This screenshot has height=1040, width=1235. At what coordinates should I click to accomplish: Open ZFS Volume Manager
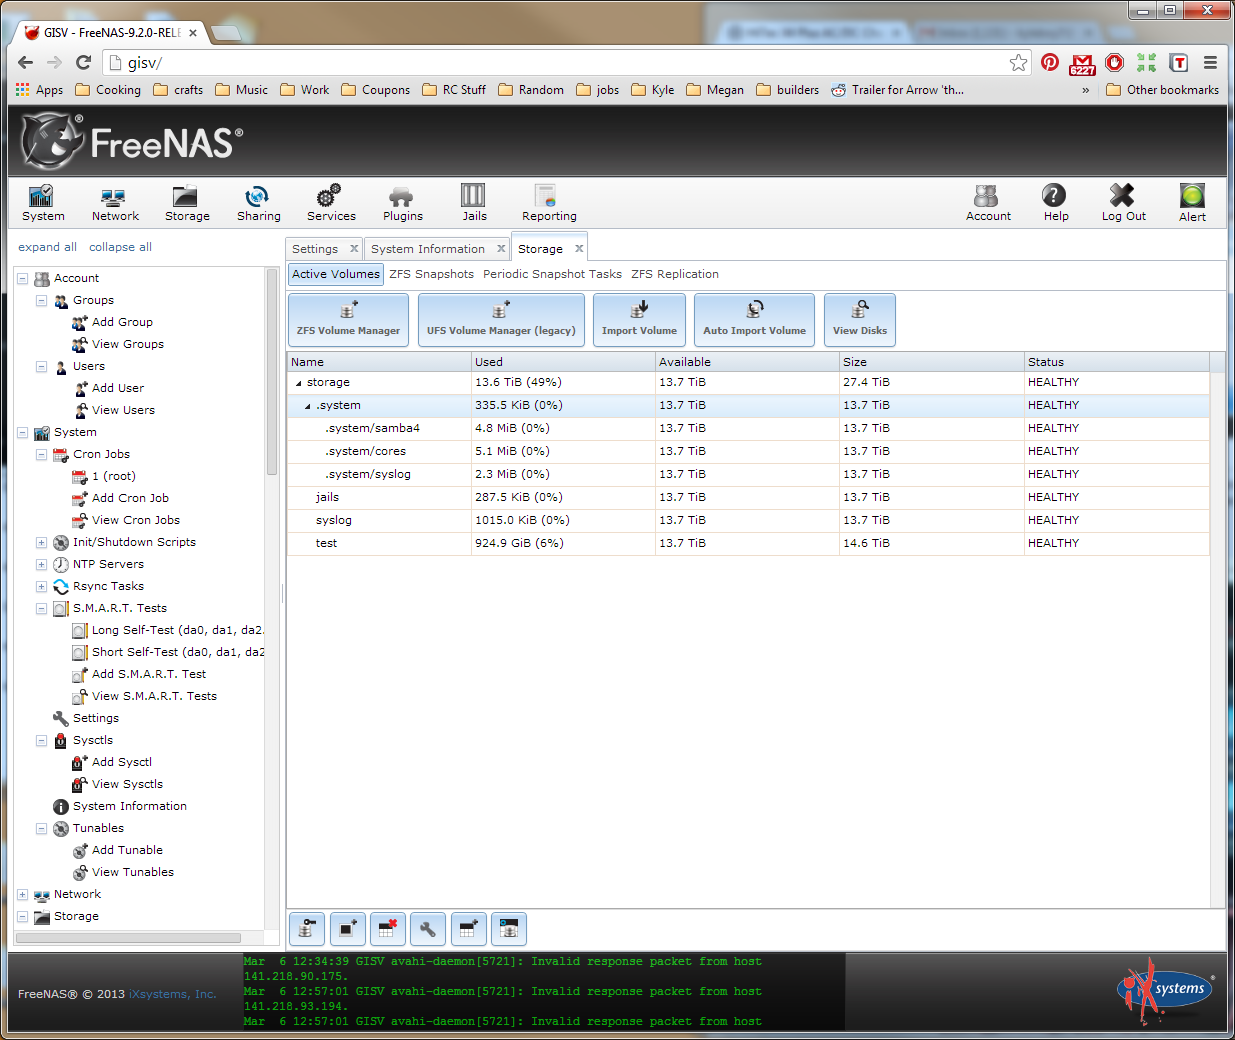click(348, 320)
